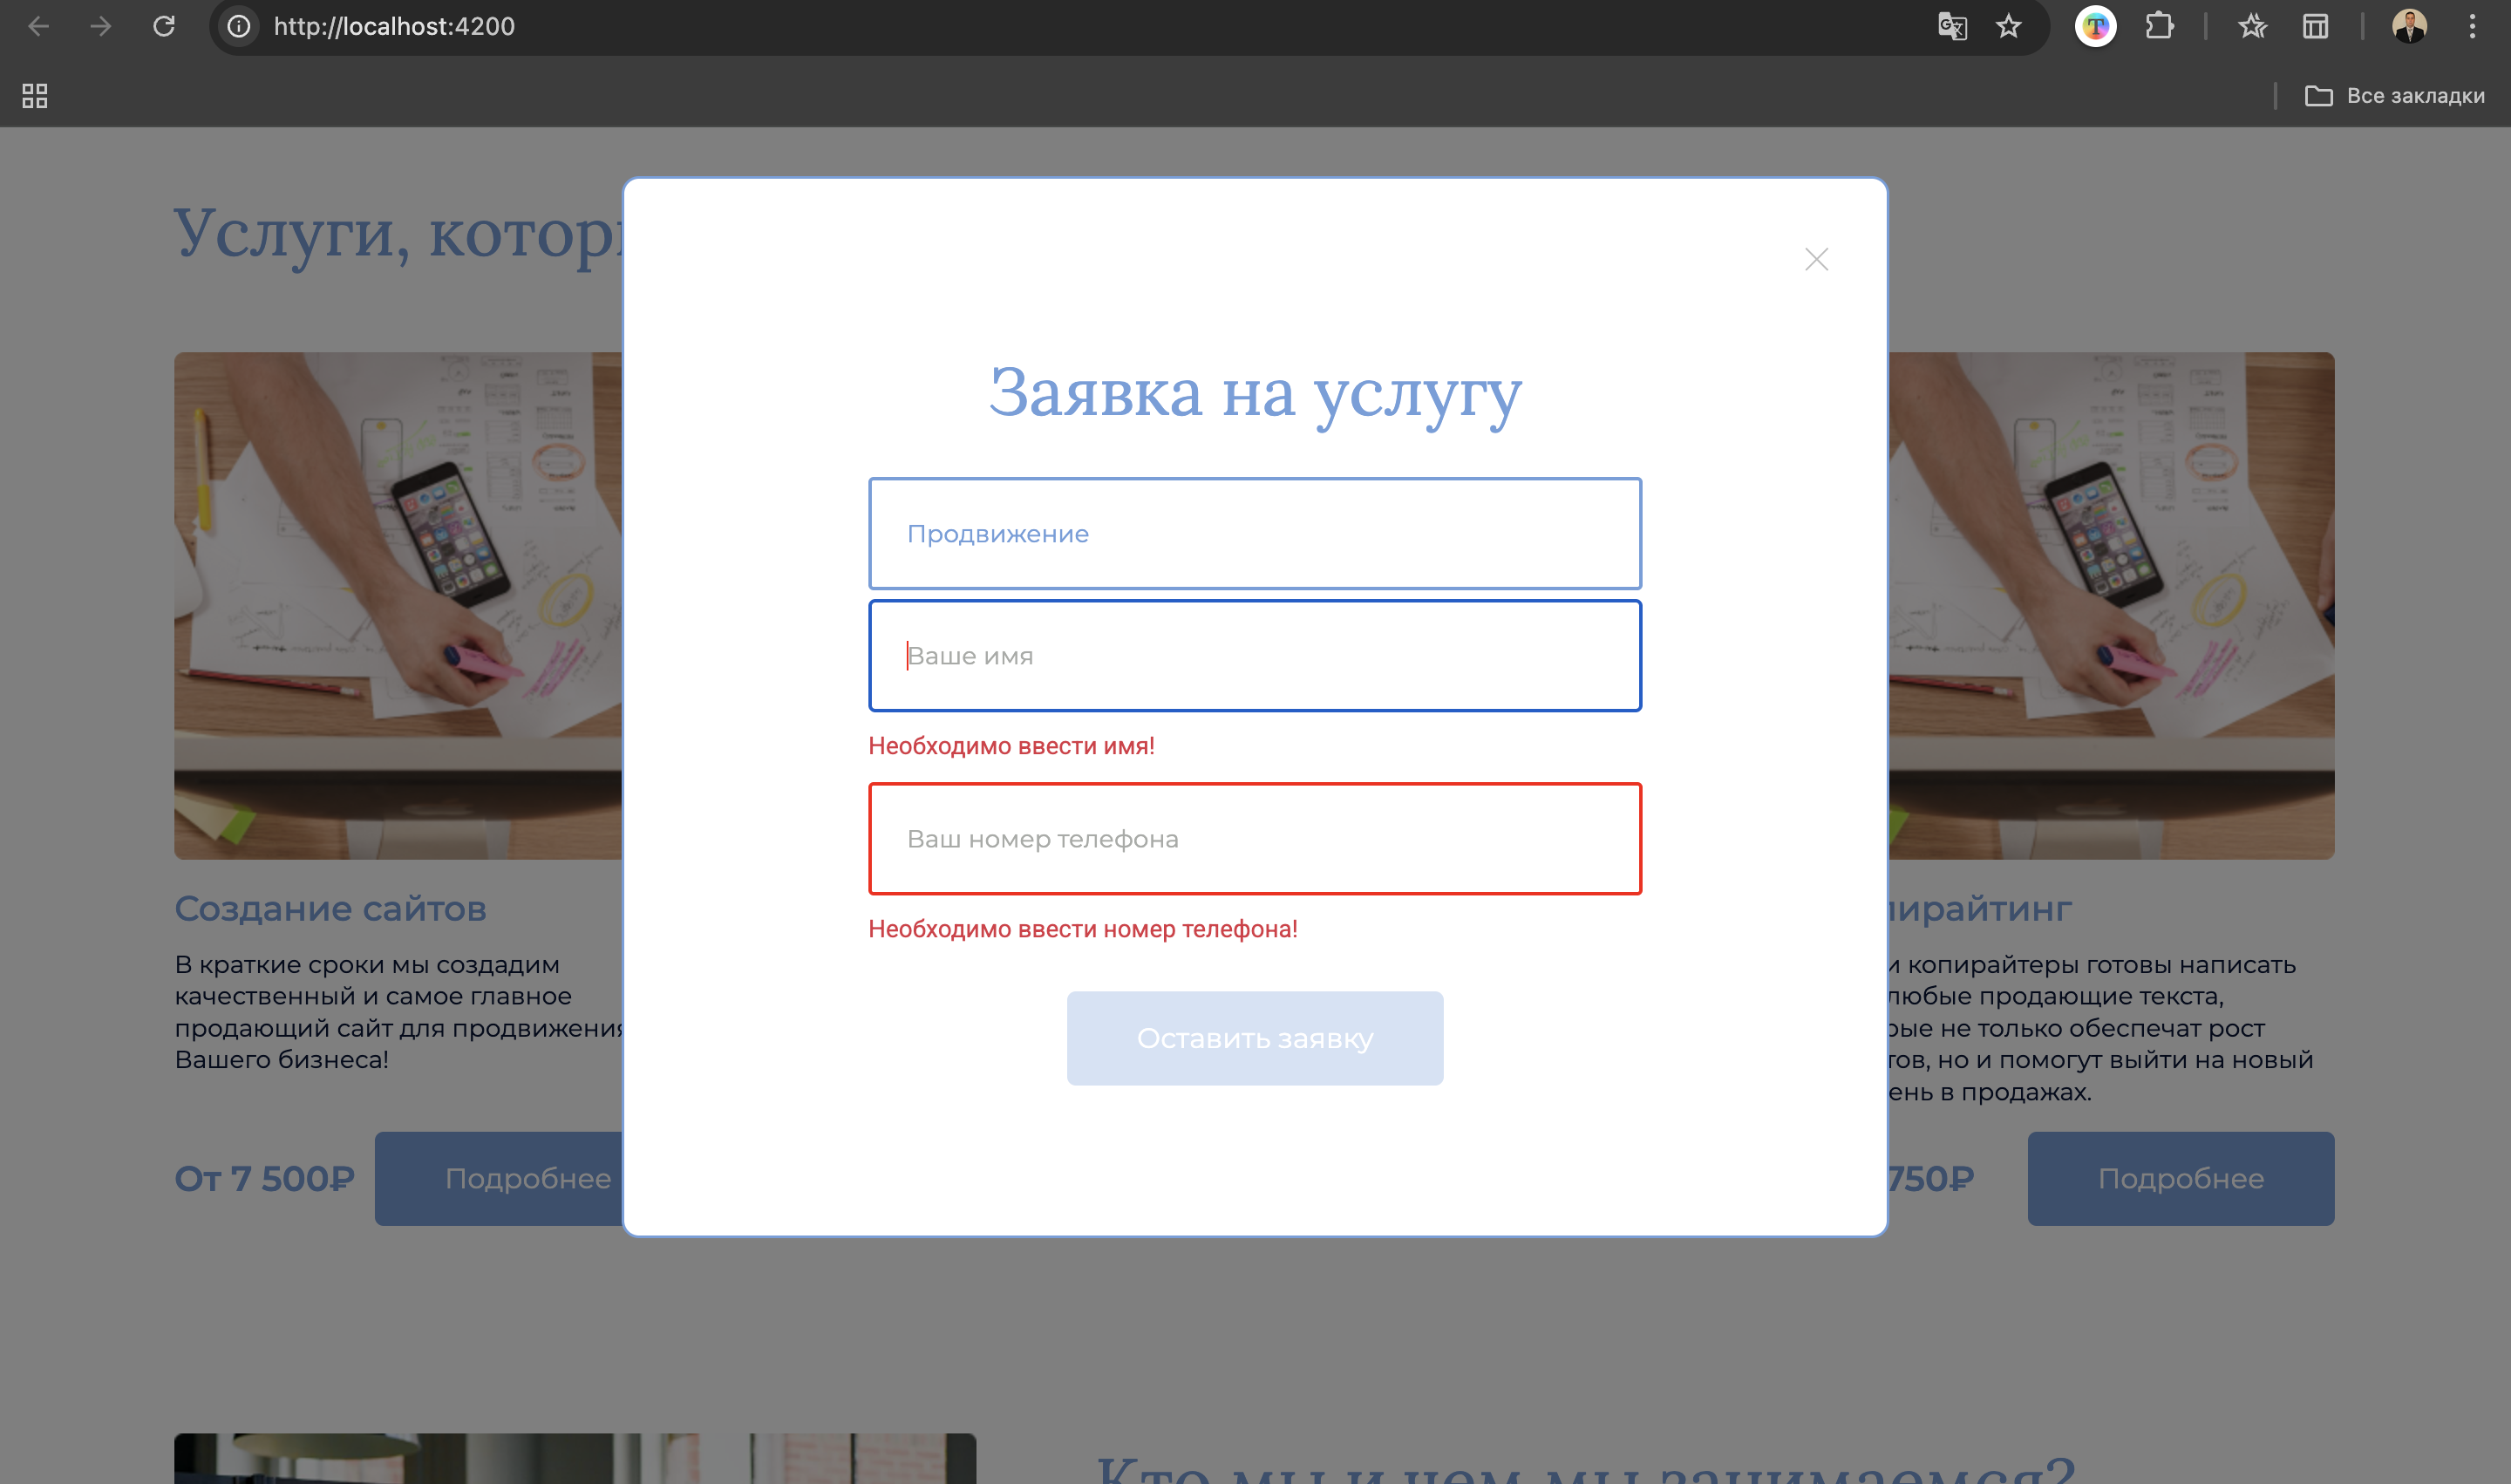
Task: Toggle the Chrome side panel icon
Action: tap(2315, 26)
